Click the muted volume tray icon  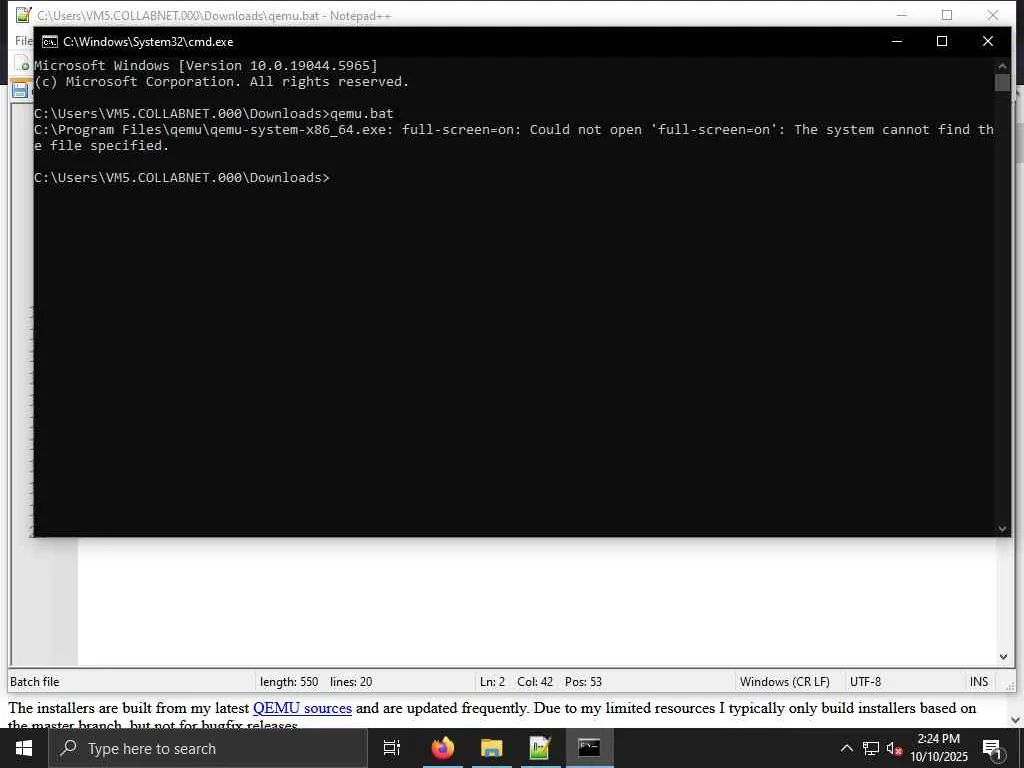tap(894, 748)
